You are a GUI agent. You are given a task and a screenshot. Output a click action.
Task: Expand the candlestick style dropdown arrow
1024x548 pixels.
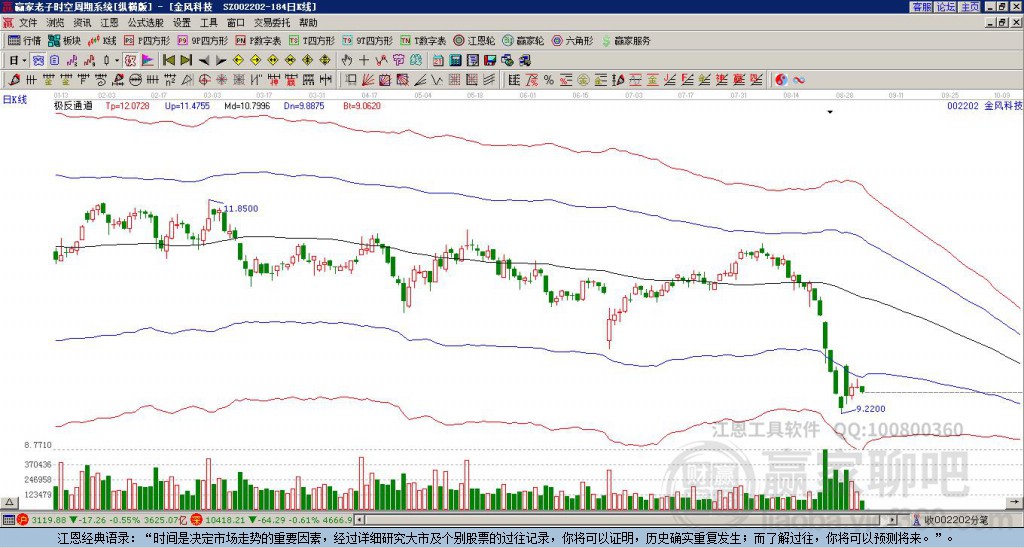(116, 61)
